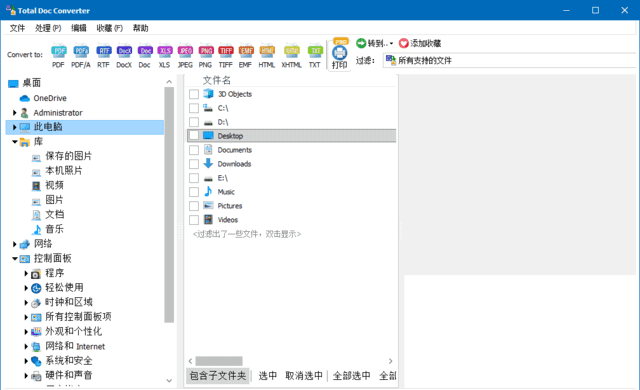Open the 转到 dropdown
The image size is (640, 390).
(375, 43)
